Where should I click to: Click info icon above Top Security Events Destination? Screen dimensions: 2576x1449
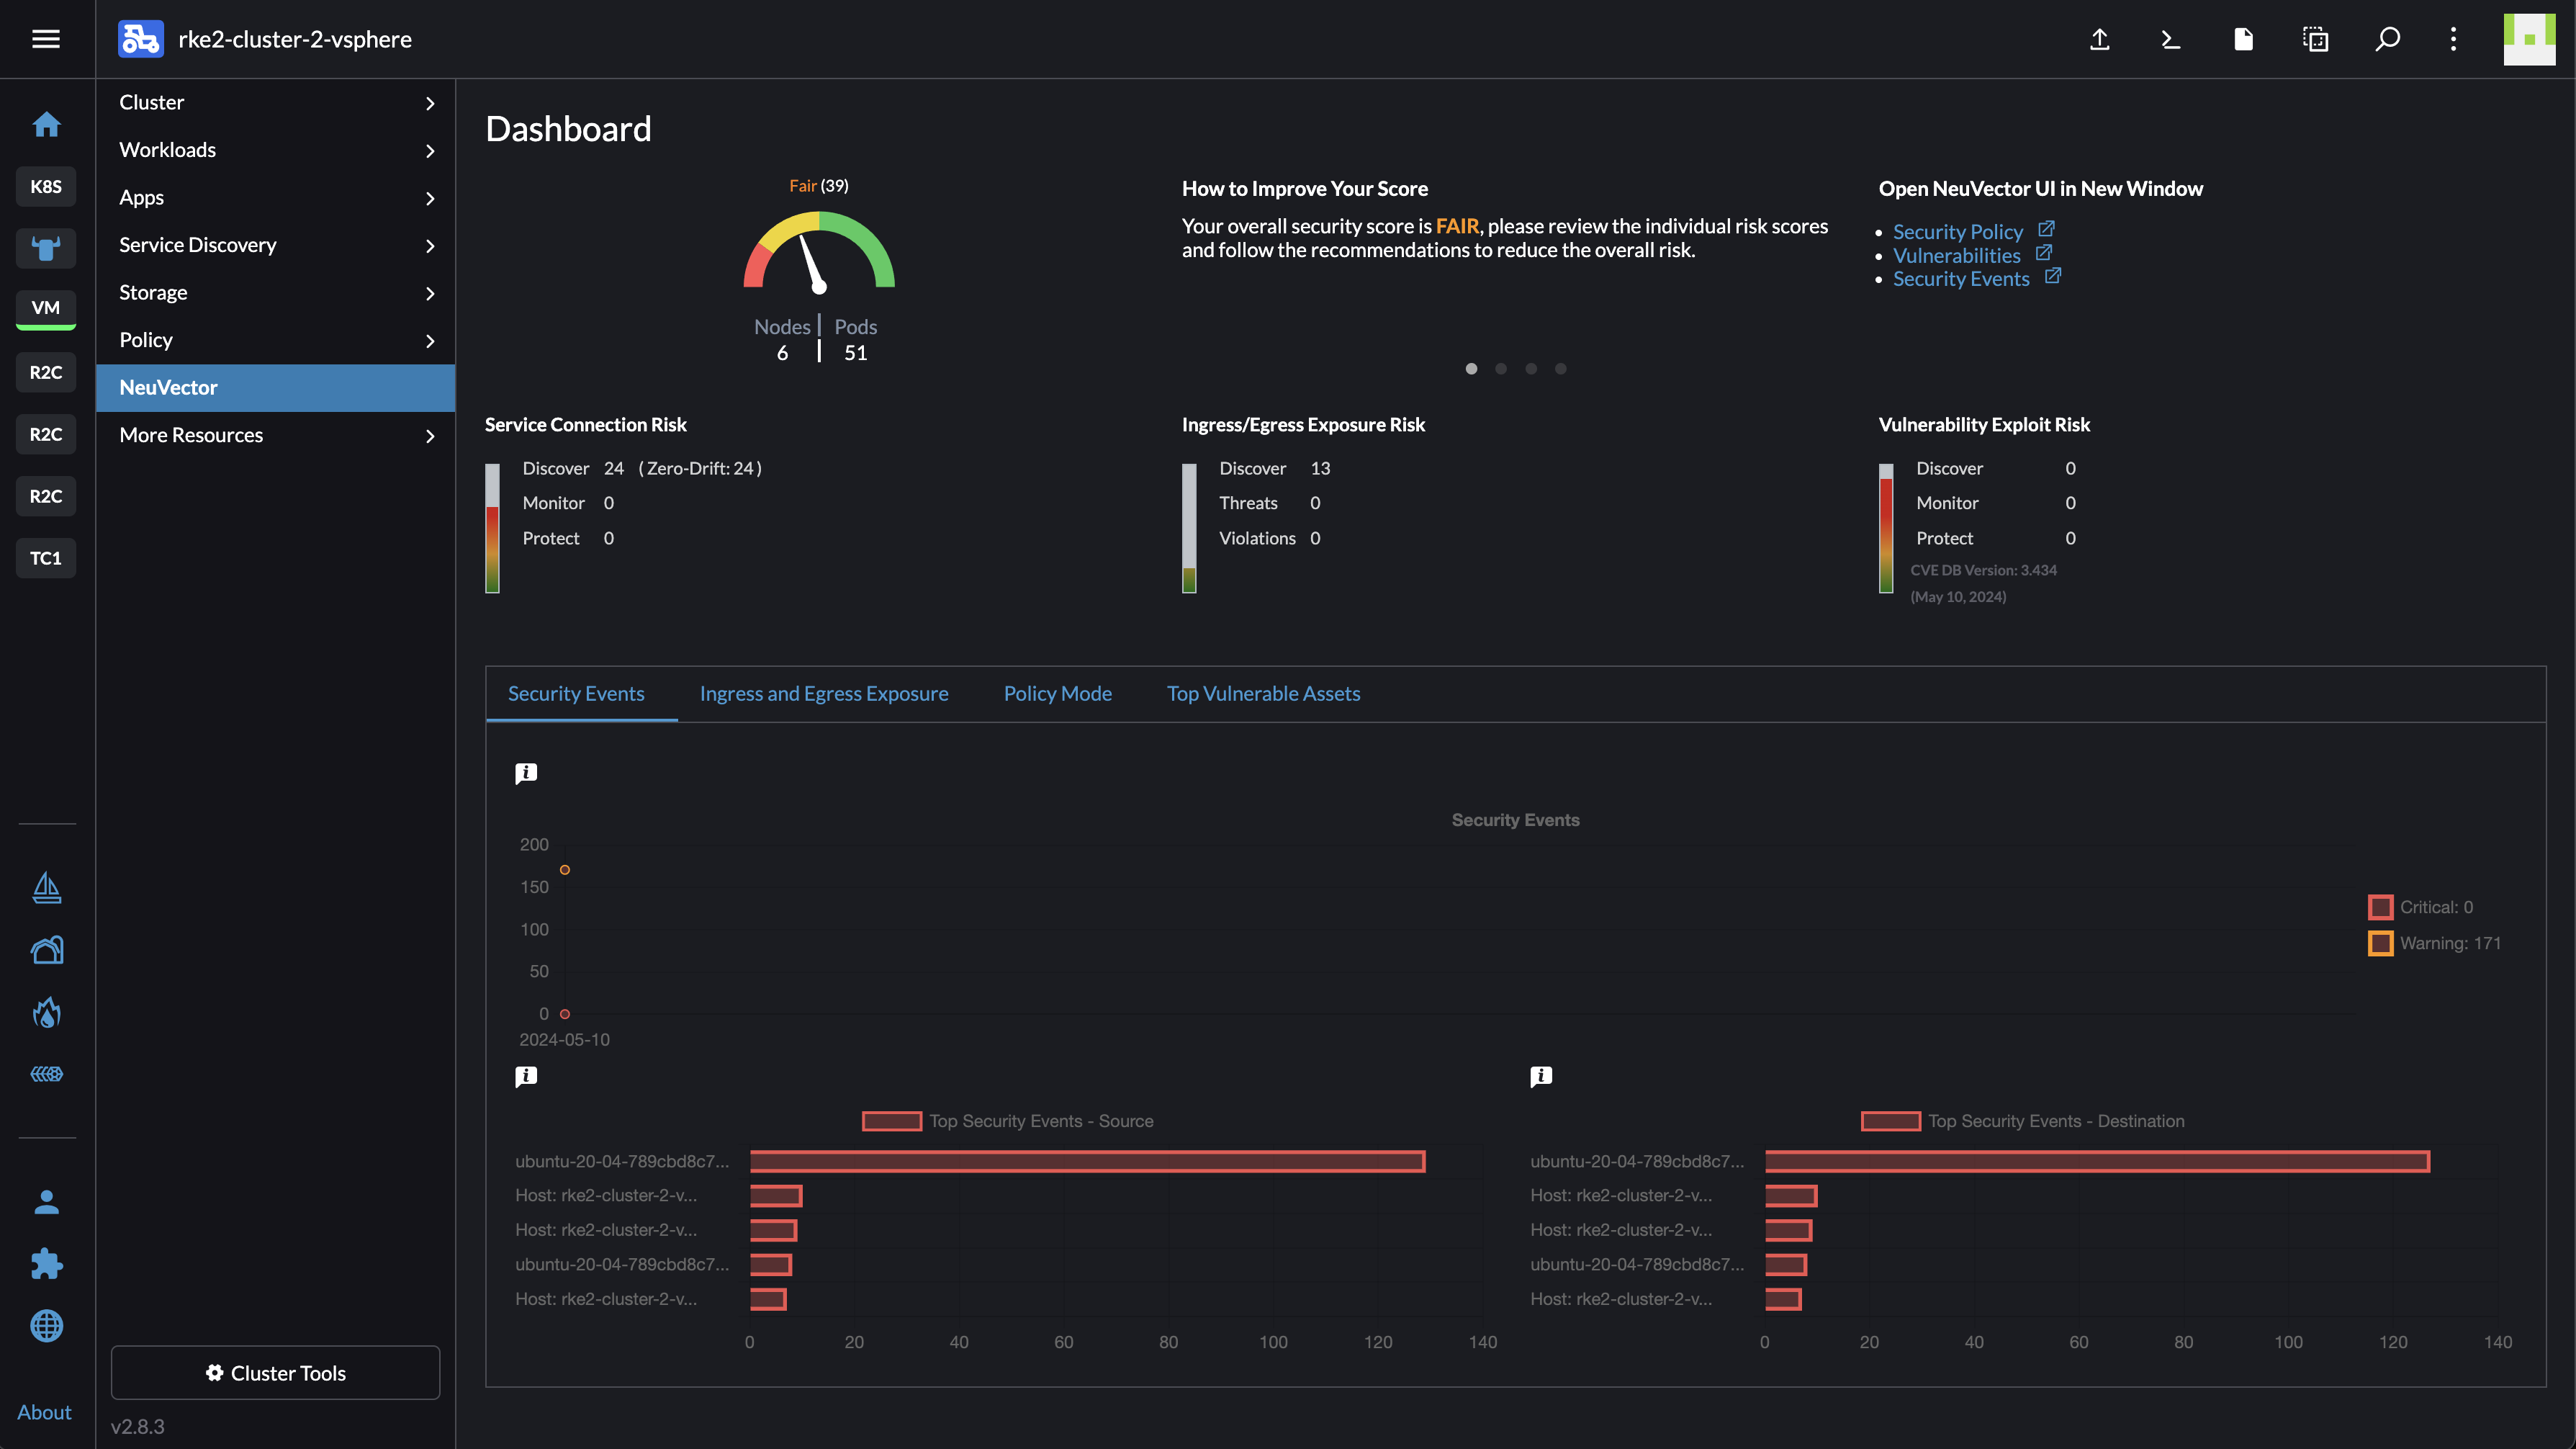point(1541,1076)
